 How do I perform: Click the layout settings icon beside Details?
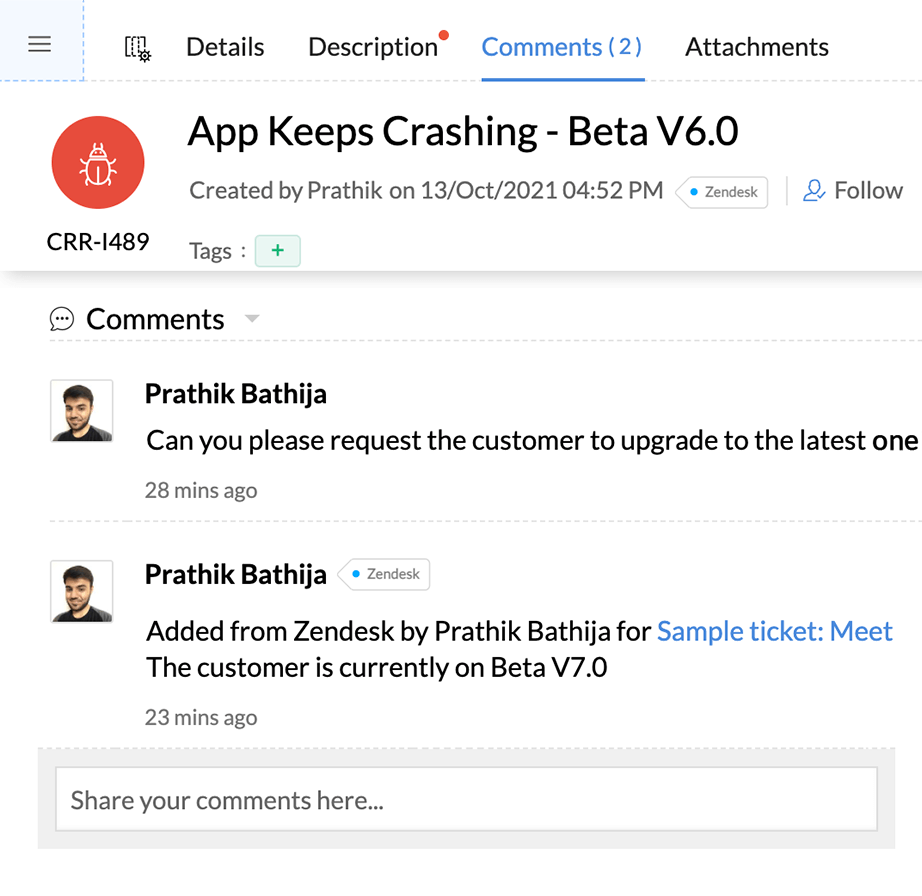pyautogui.click(x=137, y=47)
